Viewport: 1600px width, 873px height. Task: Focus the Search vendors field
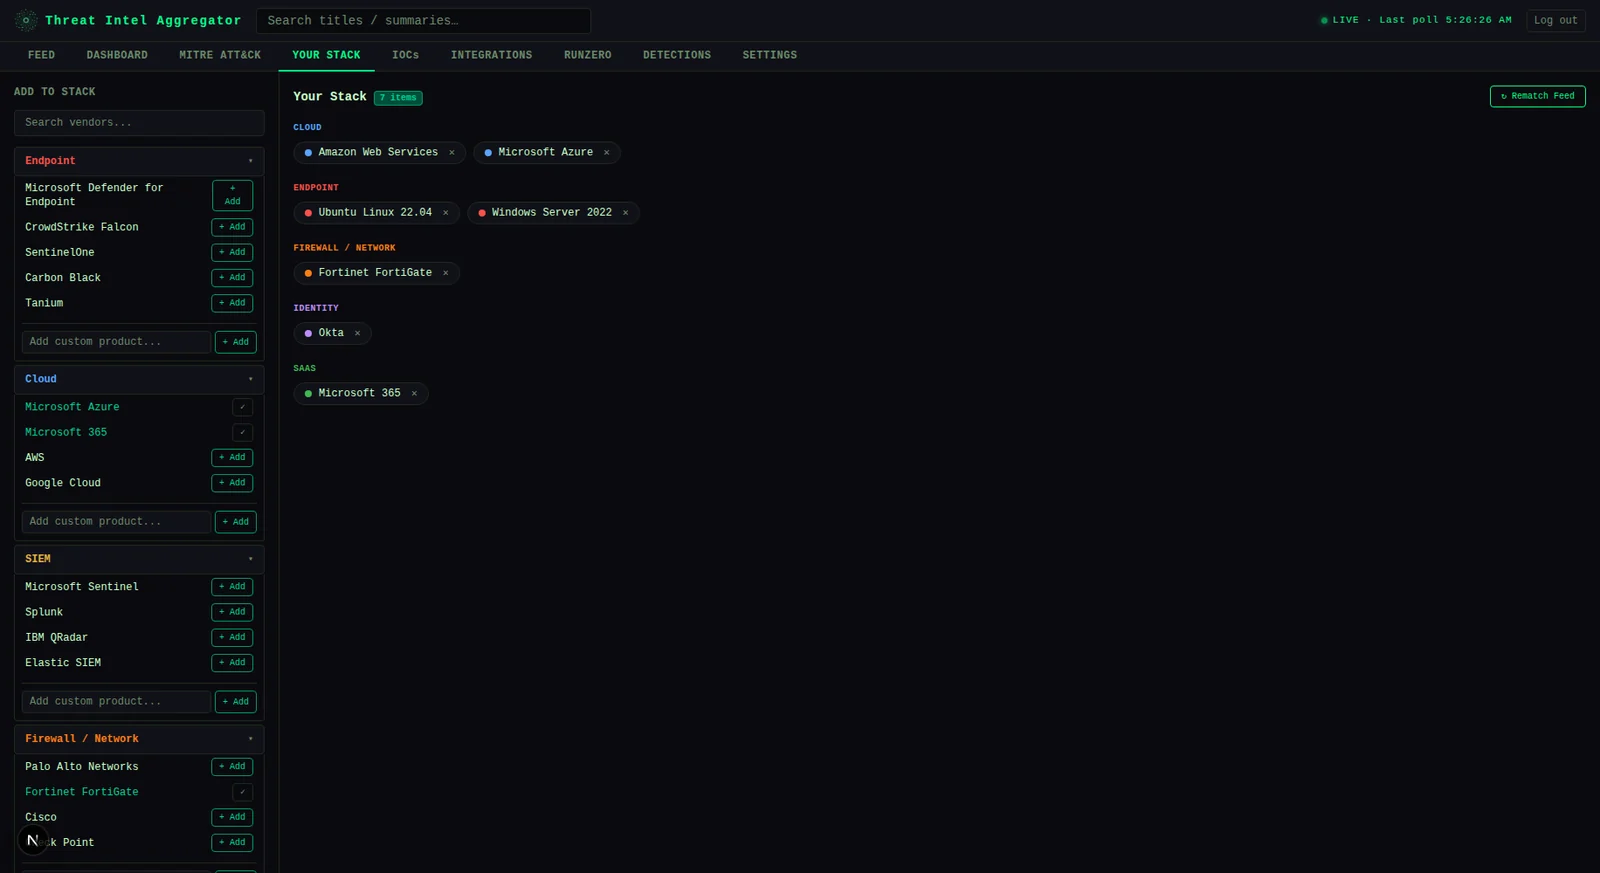pos(139,123)
